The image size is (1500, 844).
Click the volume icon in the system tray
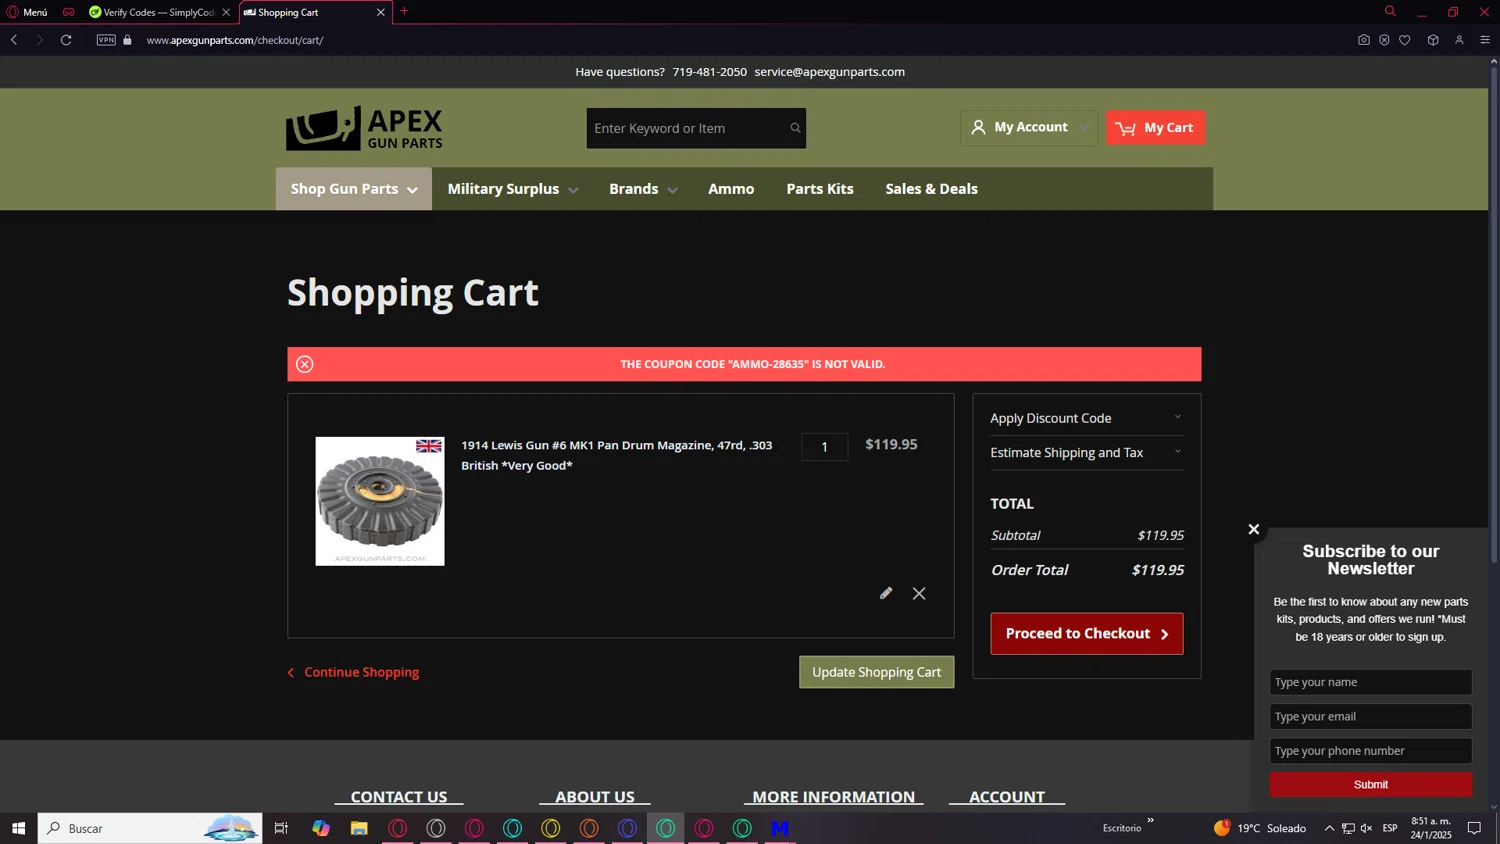pyautogui.click(x=1366, y=828)
